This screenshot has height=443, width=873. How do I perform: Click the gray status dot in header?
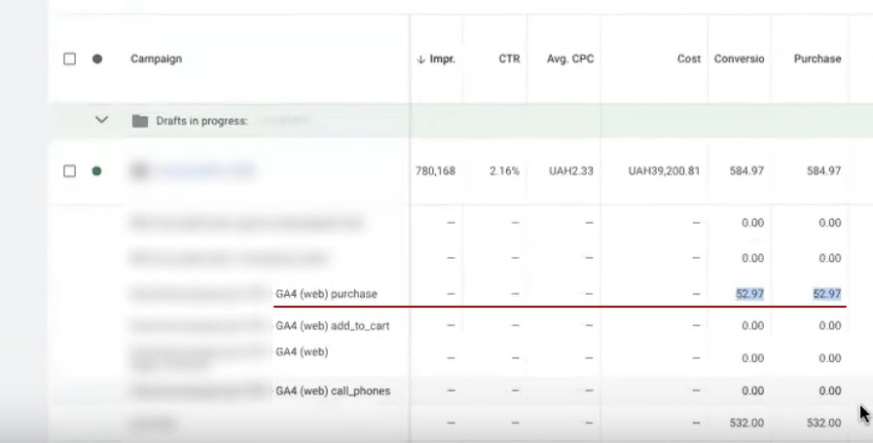(x=97, y=59)
